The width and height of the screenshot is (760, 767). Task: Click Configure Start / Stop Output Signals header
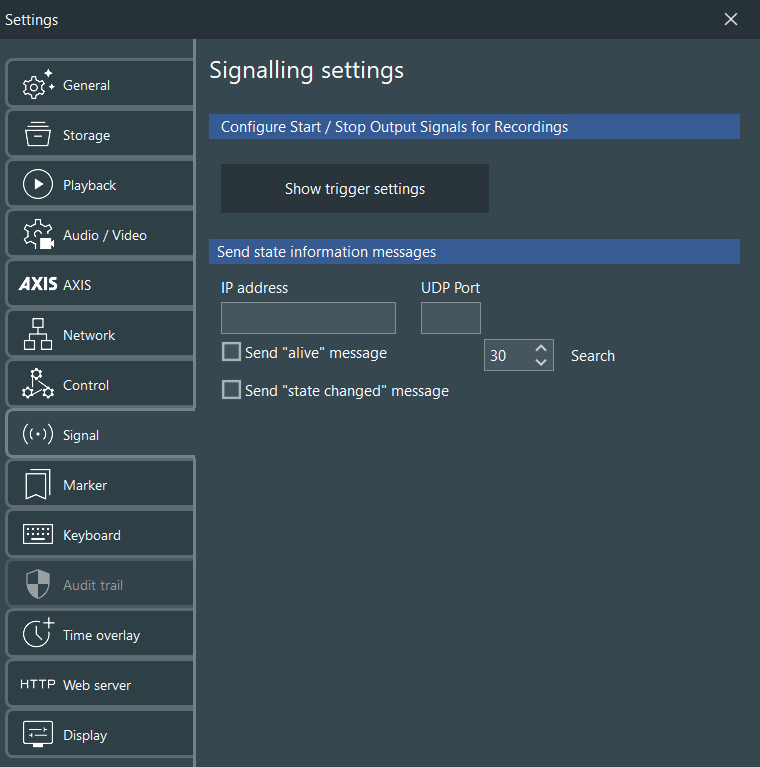tap(474, 127)
